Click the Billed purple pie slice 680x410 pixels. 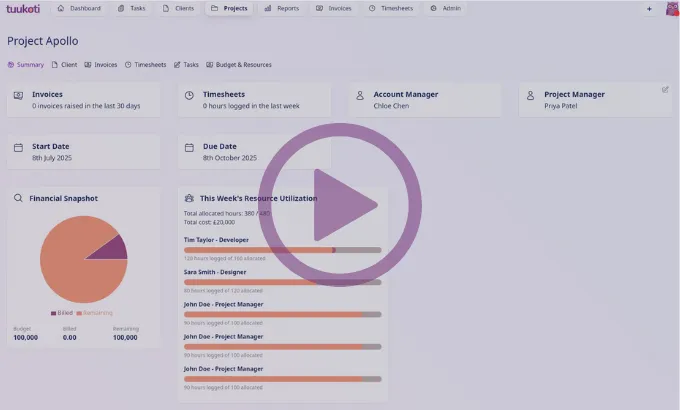click(112, 250)
